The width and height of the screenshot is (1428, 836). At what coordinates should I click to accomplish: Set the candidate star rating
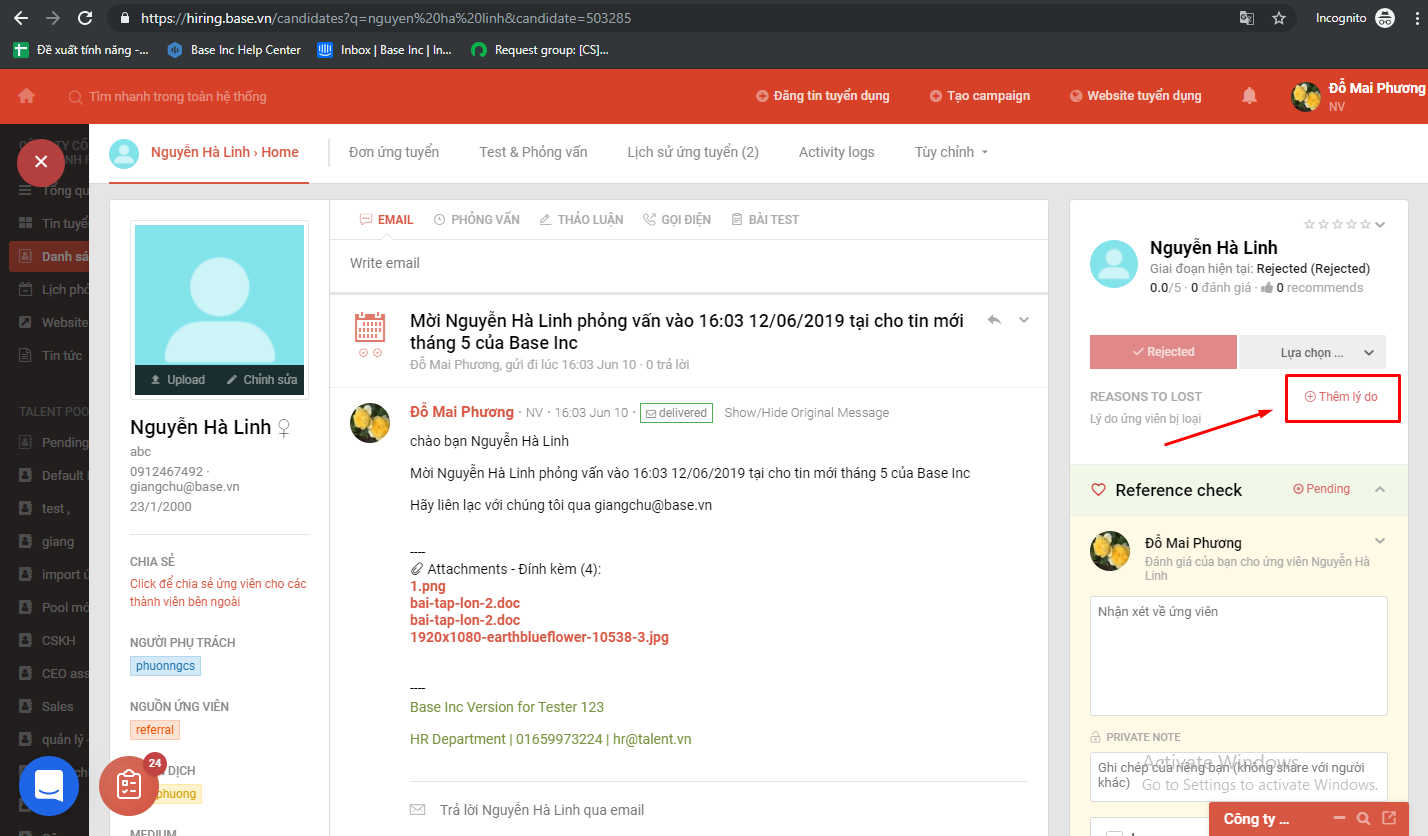pyautogui.click(x=1337, y=224)
